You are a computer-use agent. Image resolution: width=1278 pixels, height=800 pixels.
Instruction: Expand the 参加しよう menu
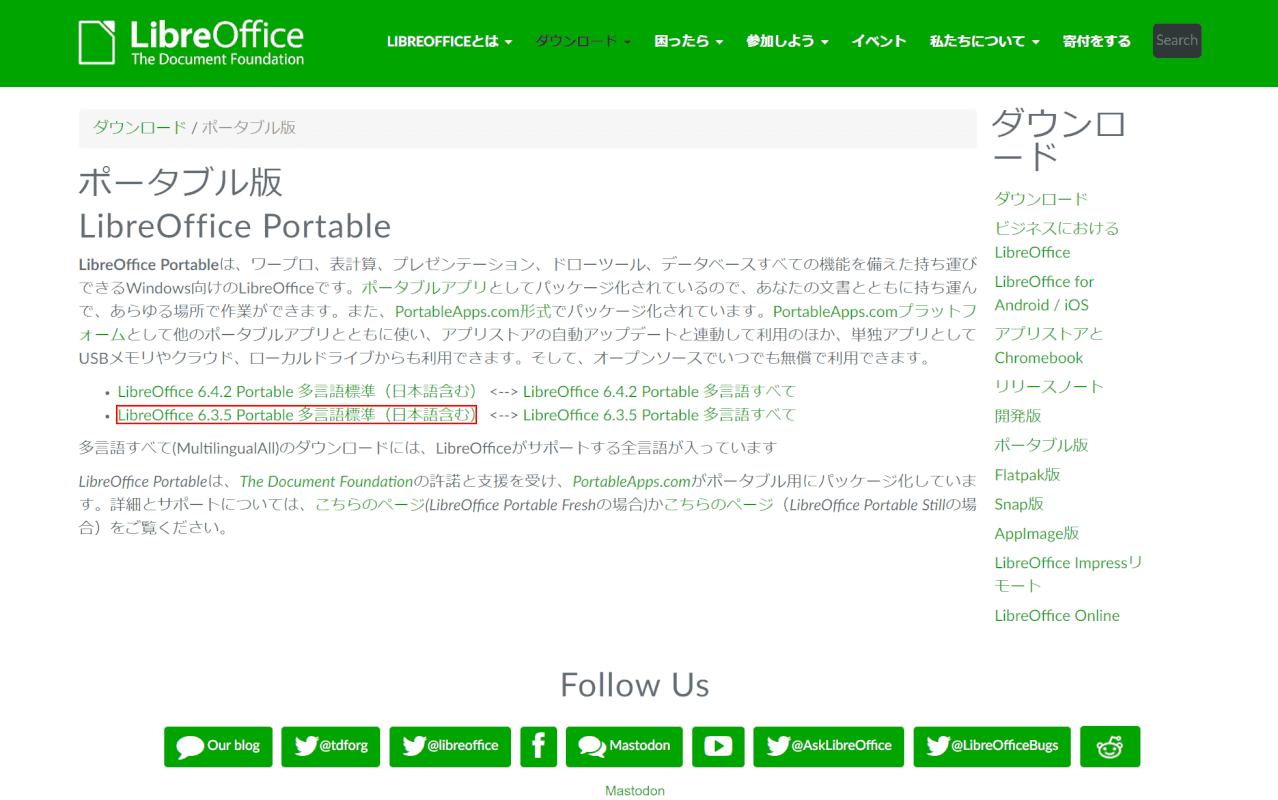(x=787, y=41)
